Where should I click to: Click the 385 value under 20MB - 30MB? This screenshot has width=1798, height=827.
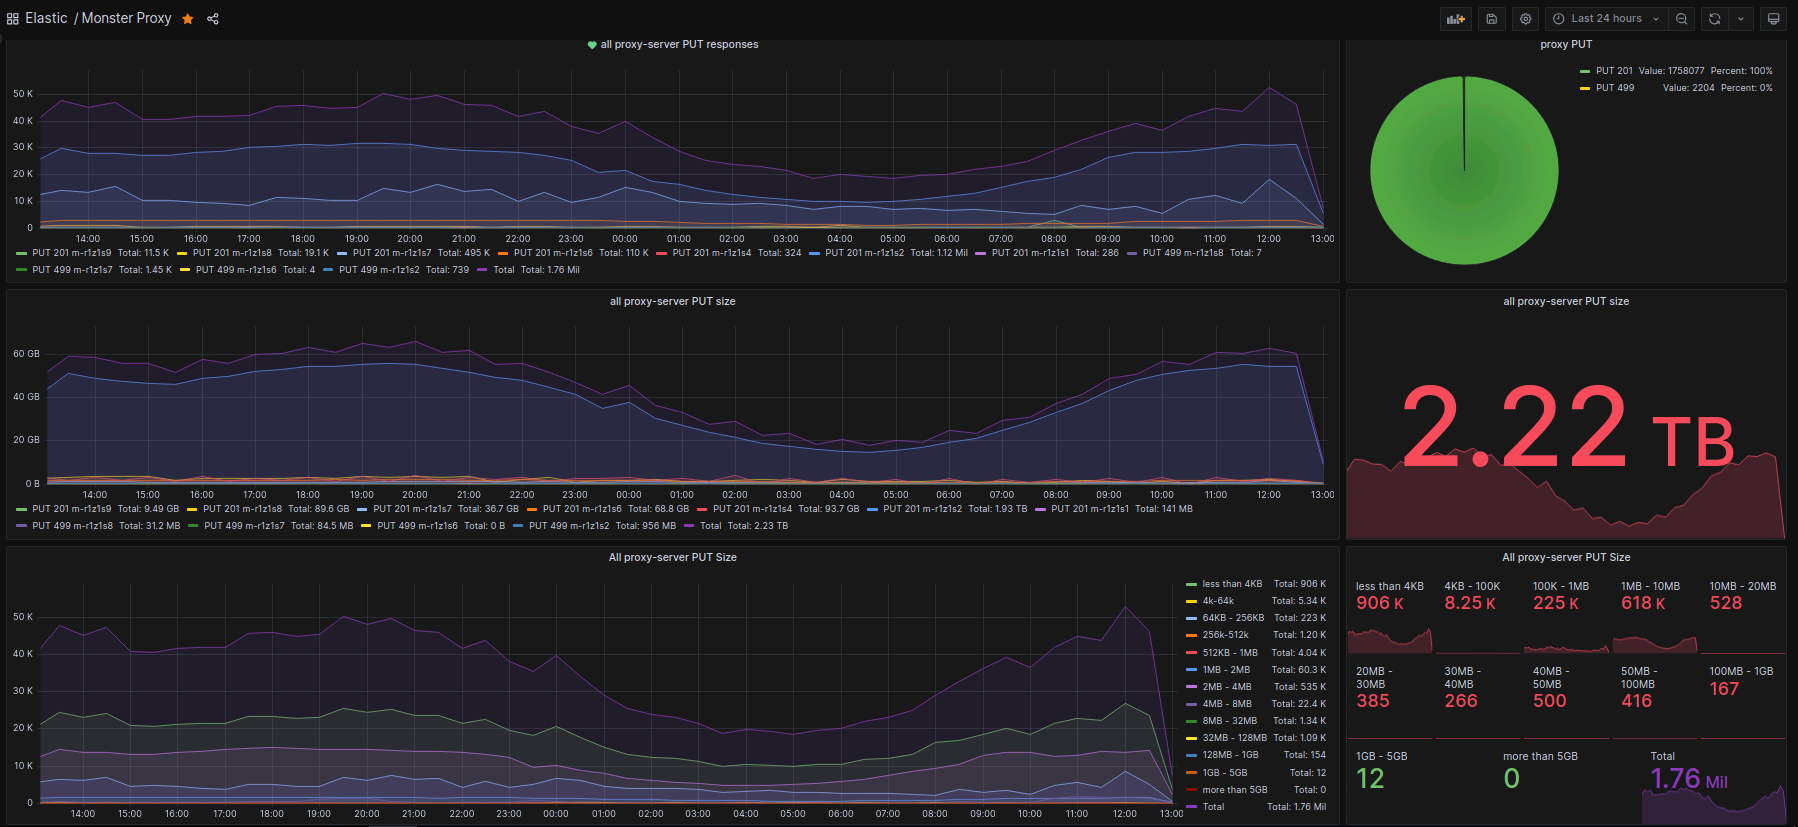[1373, 701]
